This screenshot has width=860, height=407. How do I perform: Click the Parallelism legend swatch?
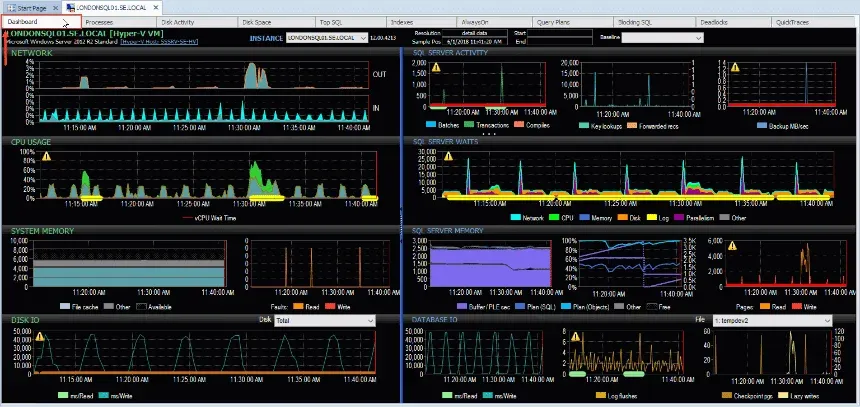coord(677,218)
